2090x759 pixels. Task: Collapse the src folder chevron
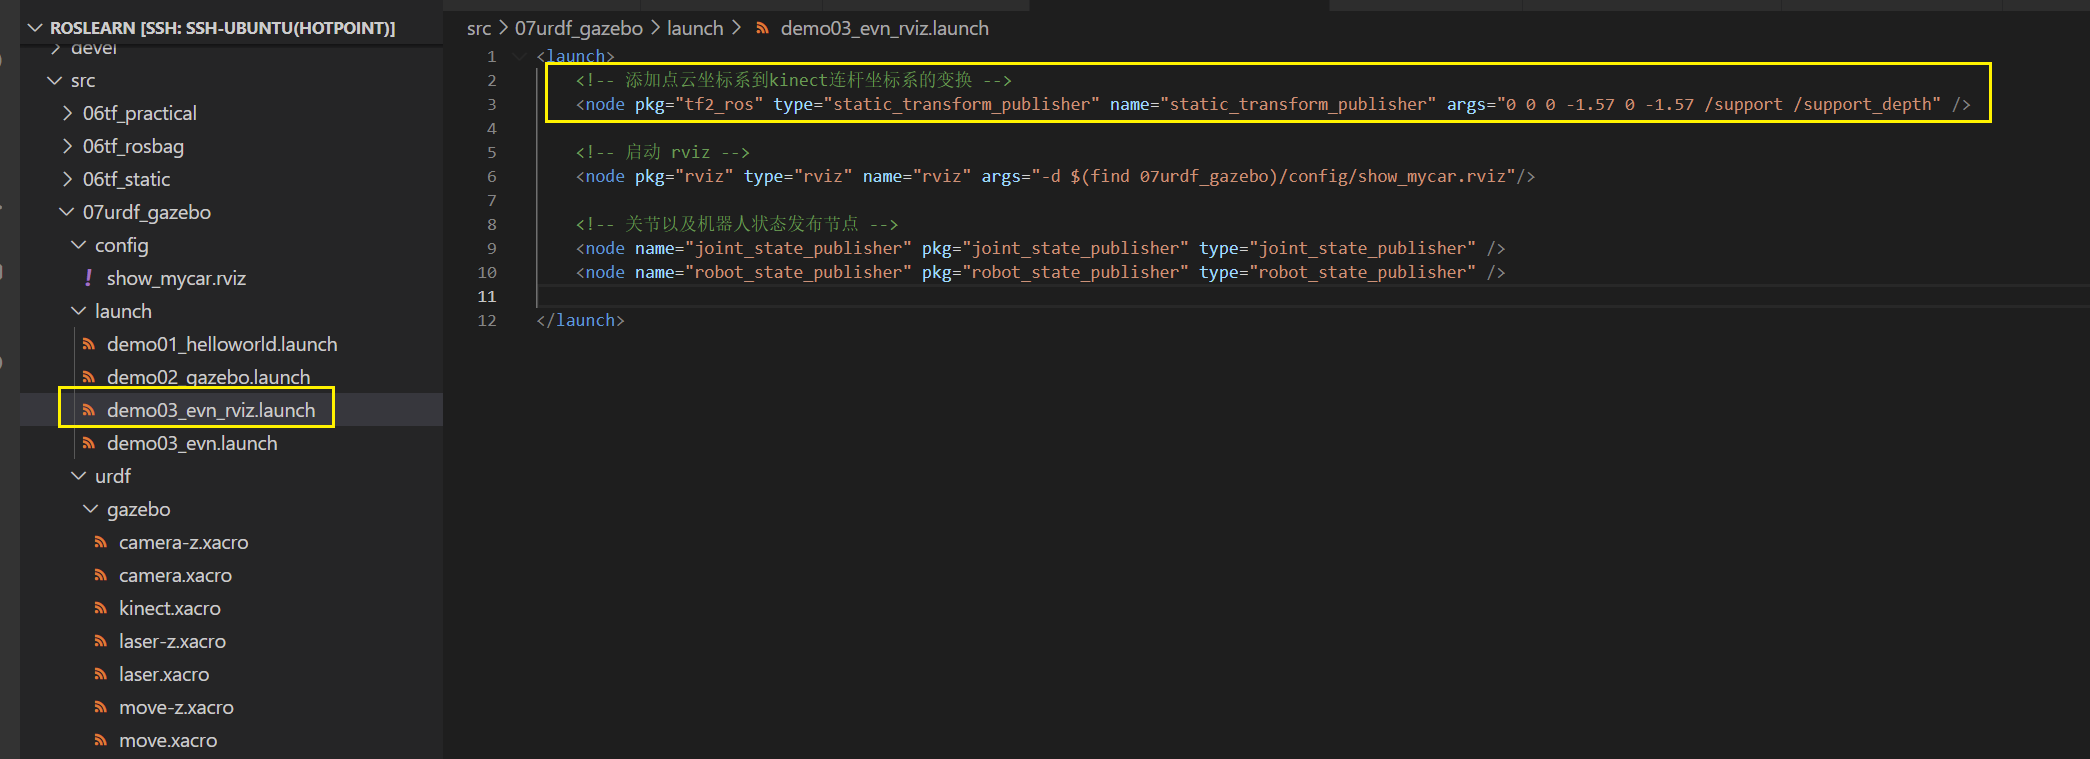55,80
